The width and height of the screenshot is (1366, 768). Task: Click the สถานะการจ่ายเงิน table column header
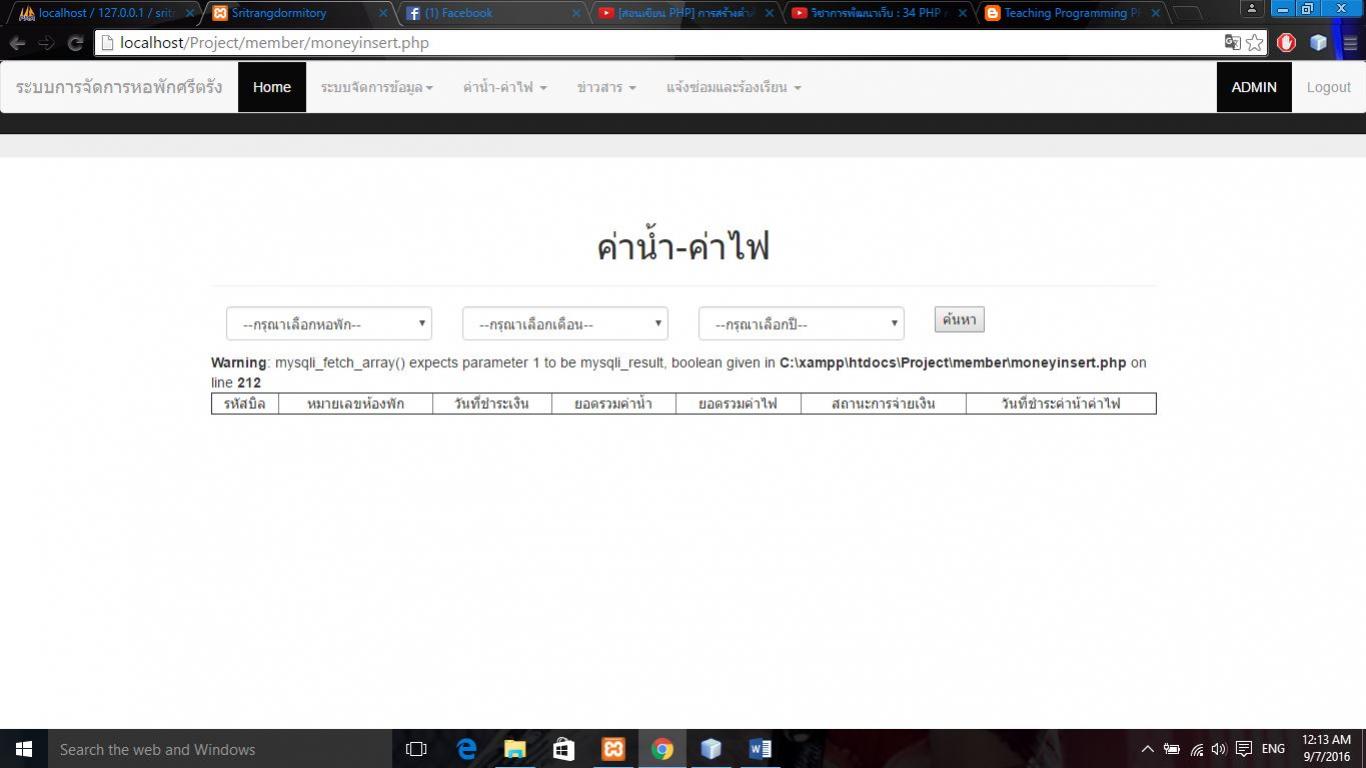[884, 404]
